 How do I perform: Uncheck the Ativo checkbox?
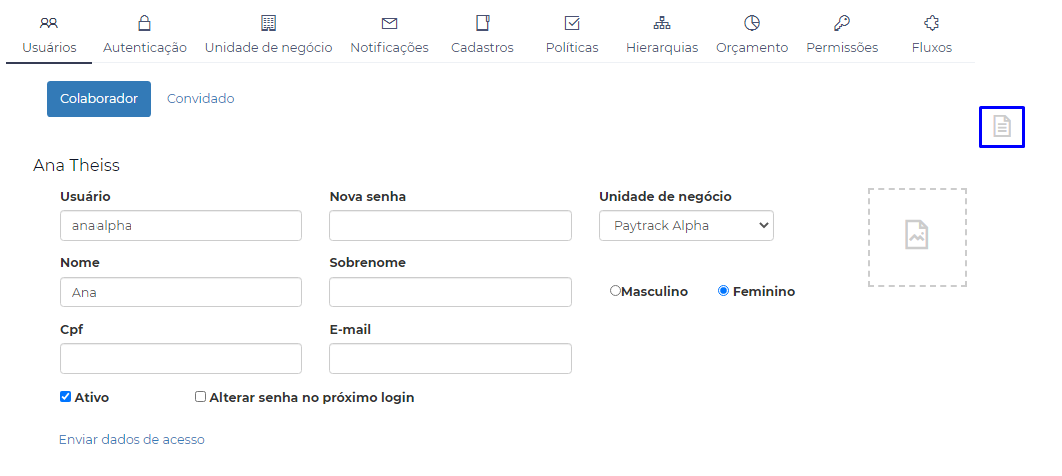click(66, 397)
